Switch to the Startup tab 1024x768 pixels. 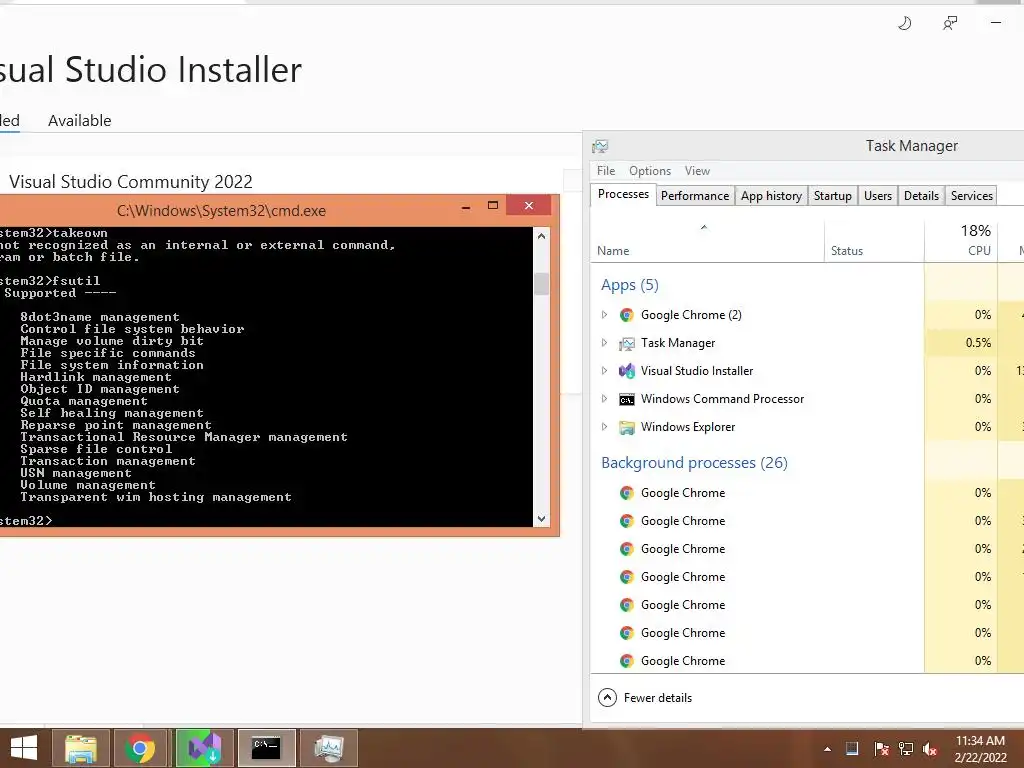[x=833, y=196]
